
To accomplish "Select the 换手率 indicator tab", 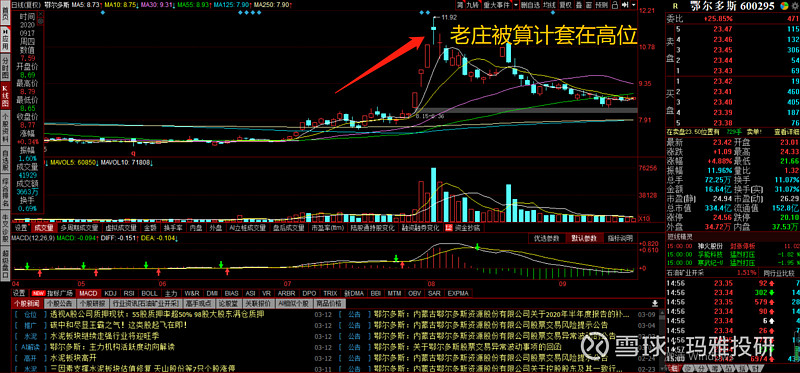I will (x=173, y=228).
